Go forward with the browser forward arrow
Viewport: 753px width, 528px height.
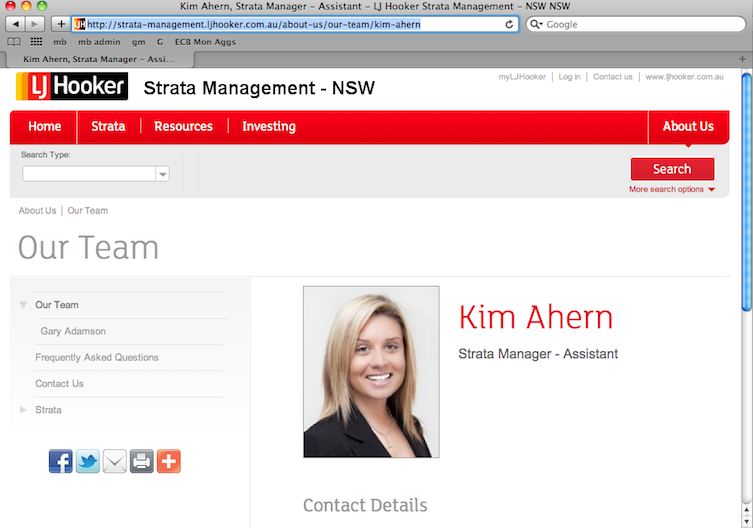(35, 24)
